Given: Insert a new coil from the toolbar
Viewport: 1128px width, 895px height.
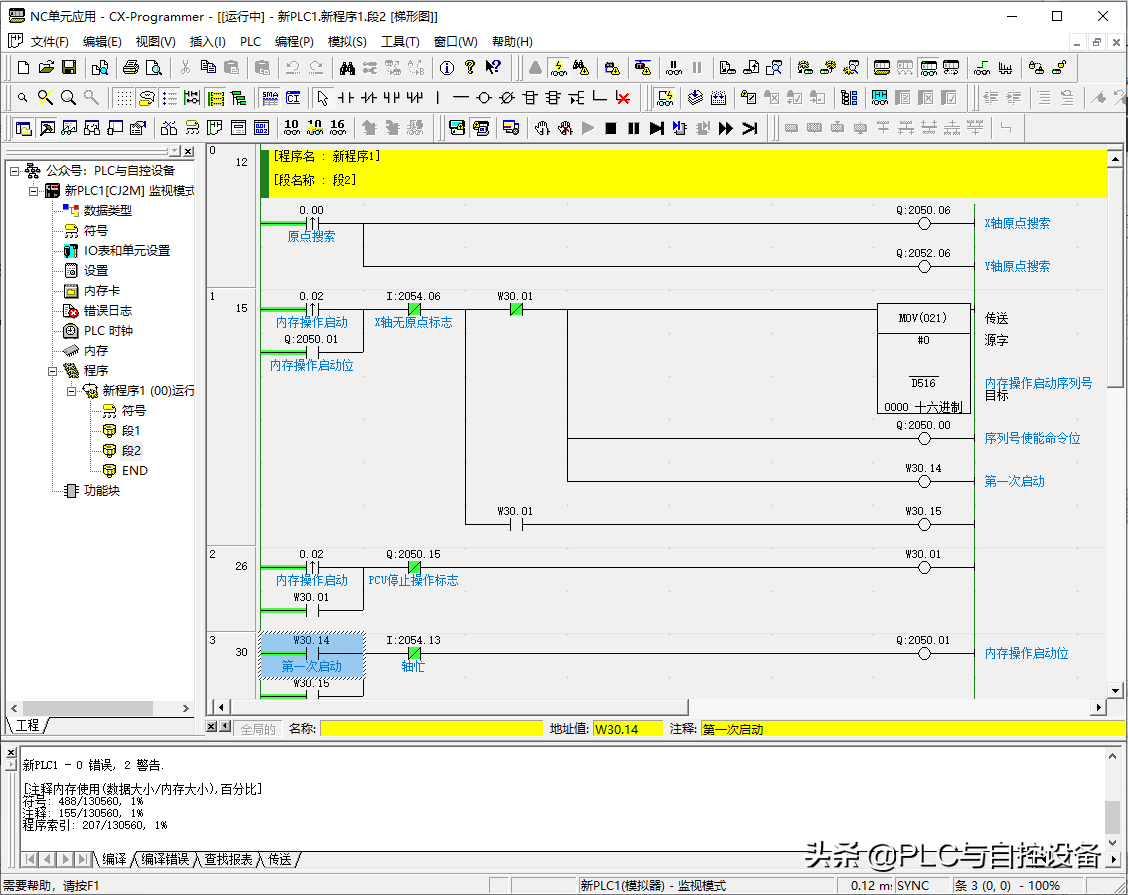Looking at the screenshot, I should 484,98.
